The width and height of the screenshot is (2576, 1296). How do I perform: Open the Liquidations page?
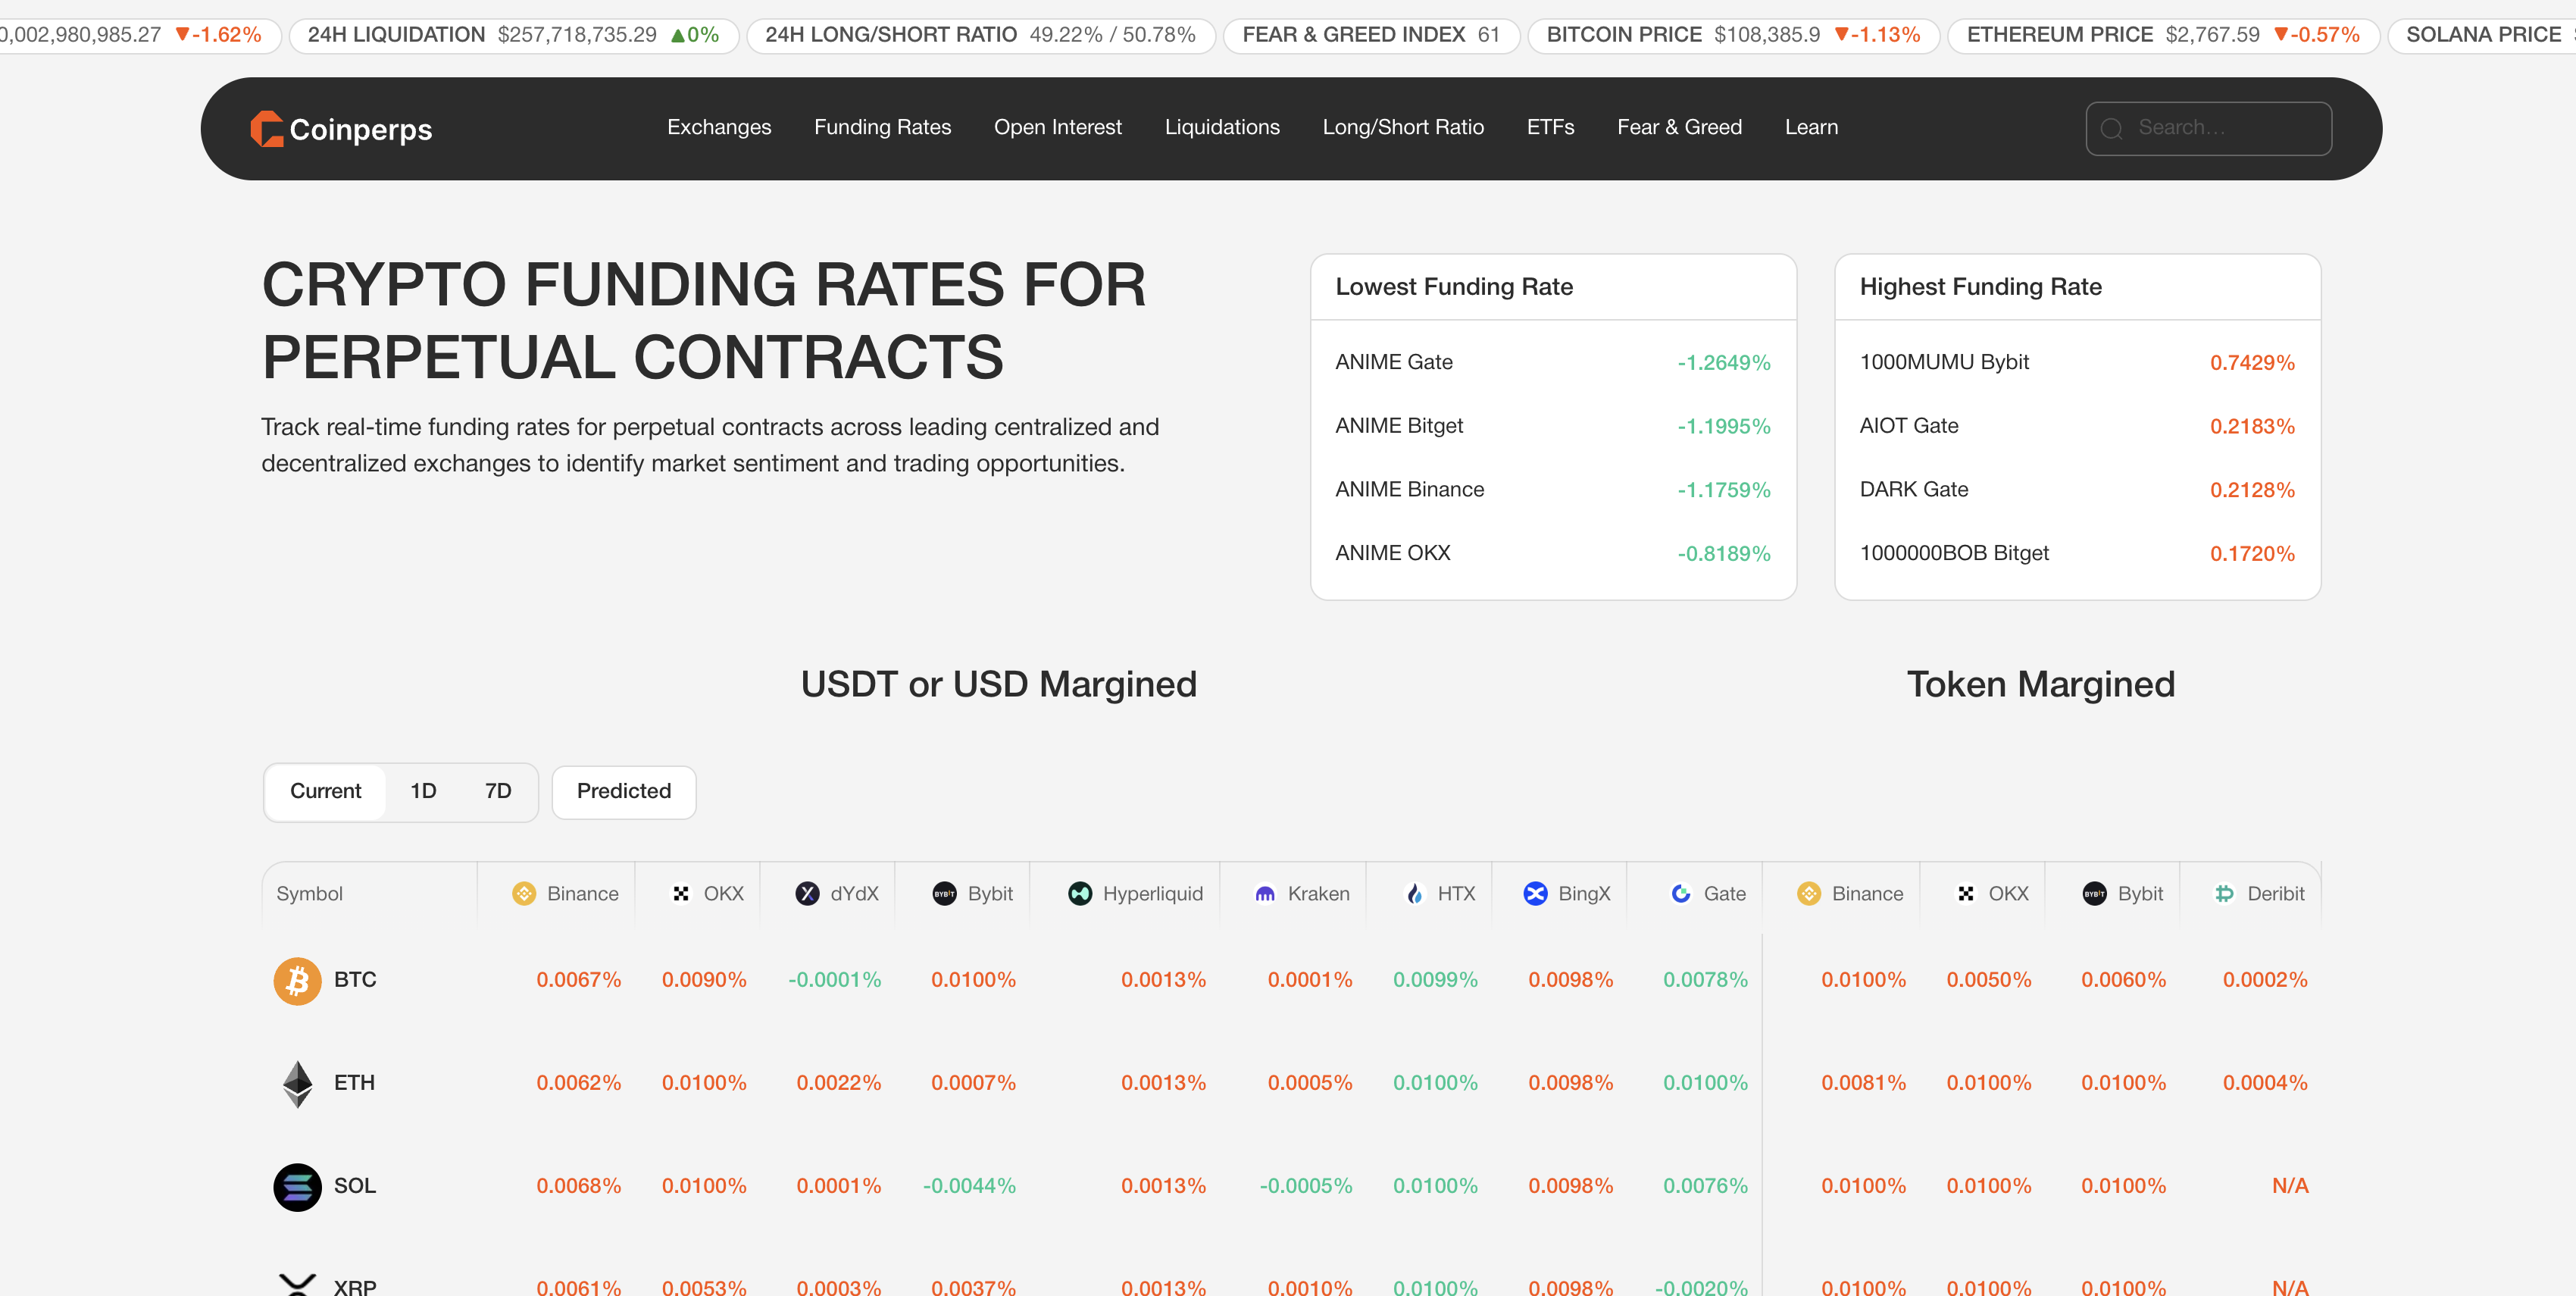coord(1222,127)
